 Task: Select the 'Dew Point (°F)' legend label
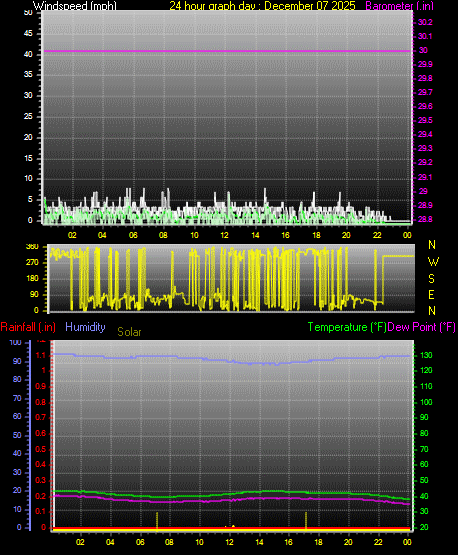click(421, 327)
